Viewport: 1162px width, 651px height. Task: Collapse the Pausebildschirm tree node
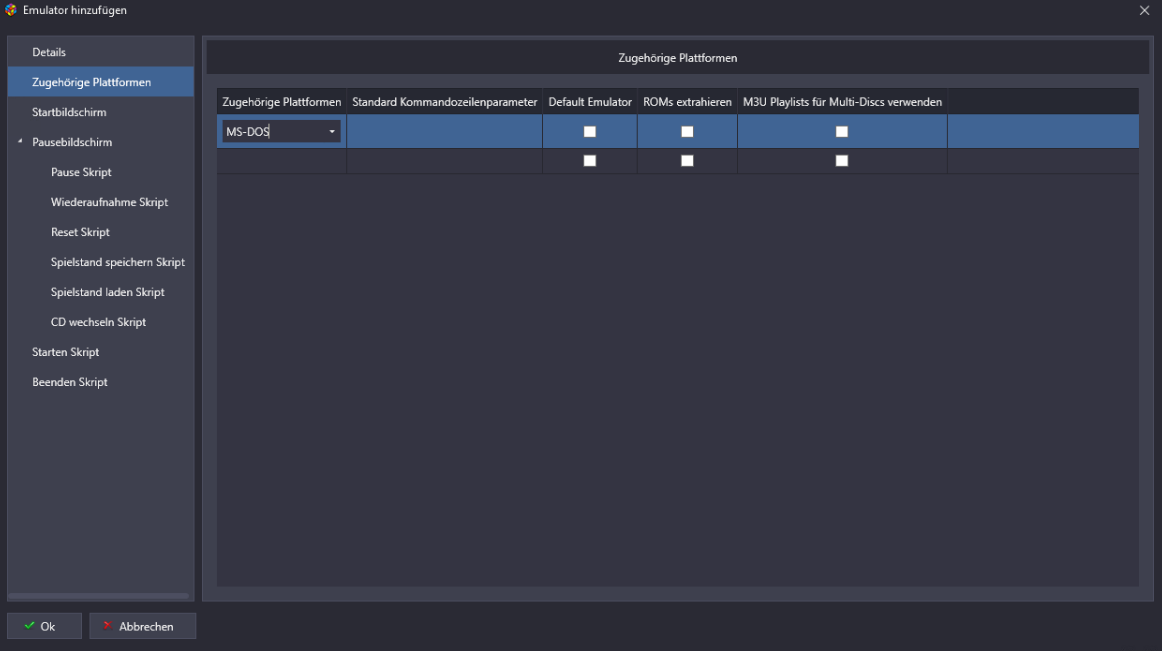click(20, 142)
